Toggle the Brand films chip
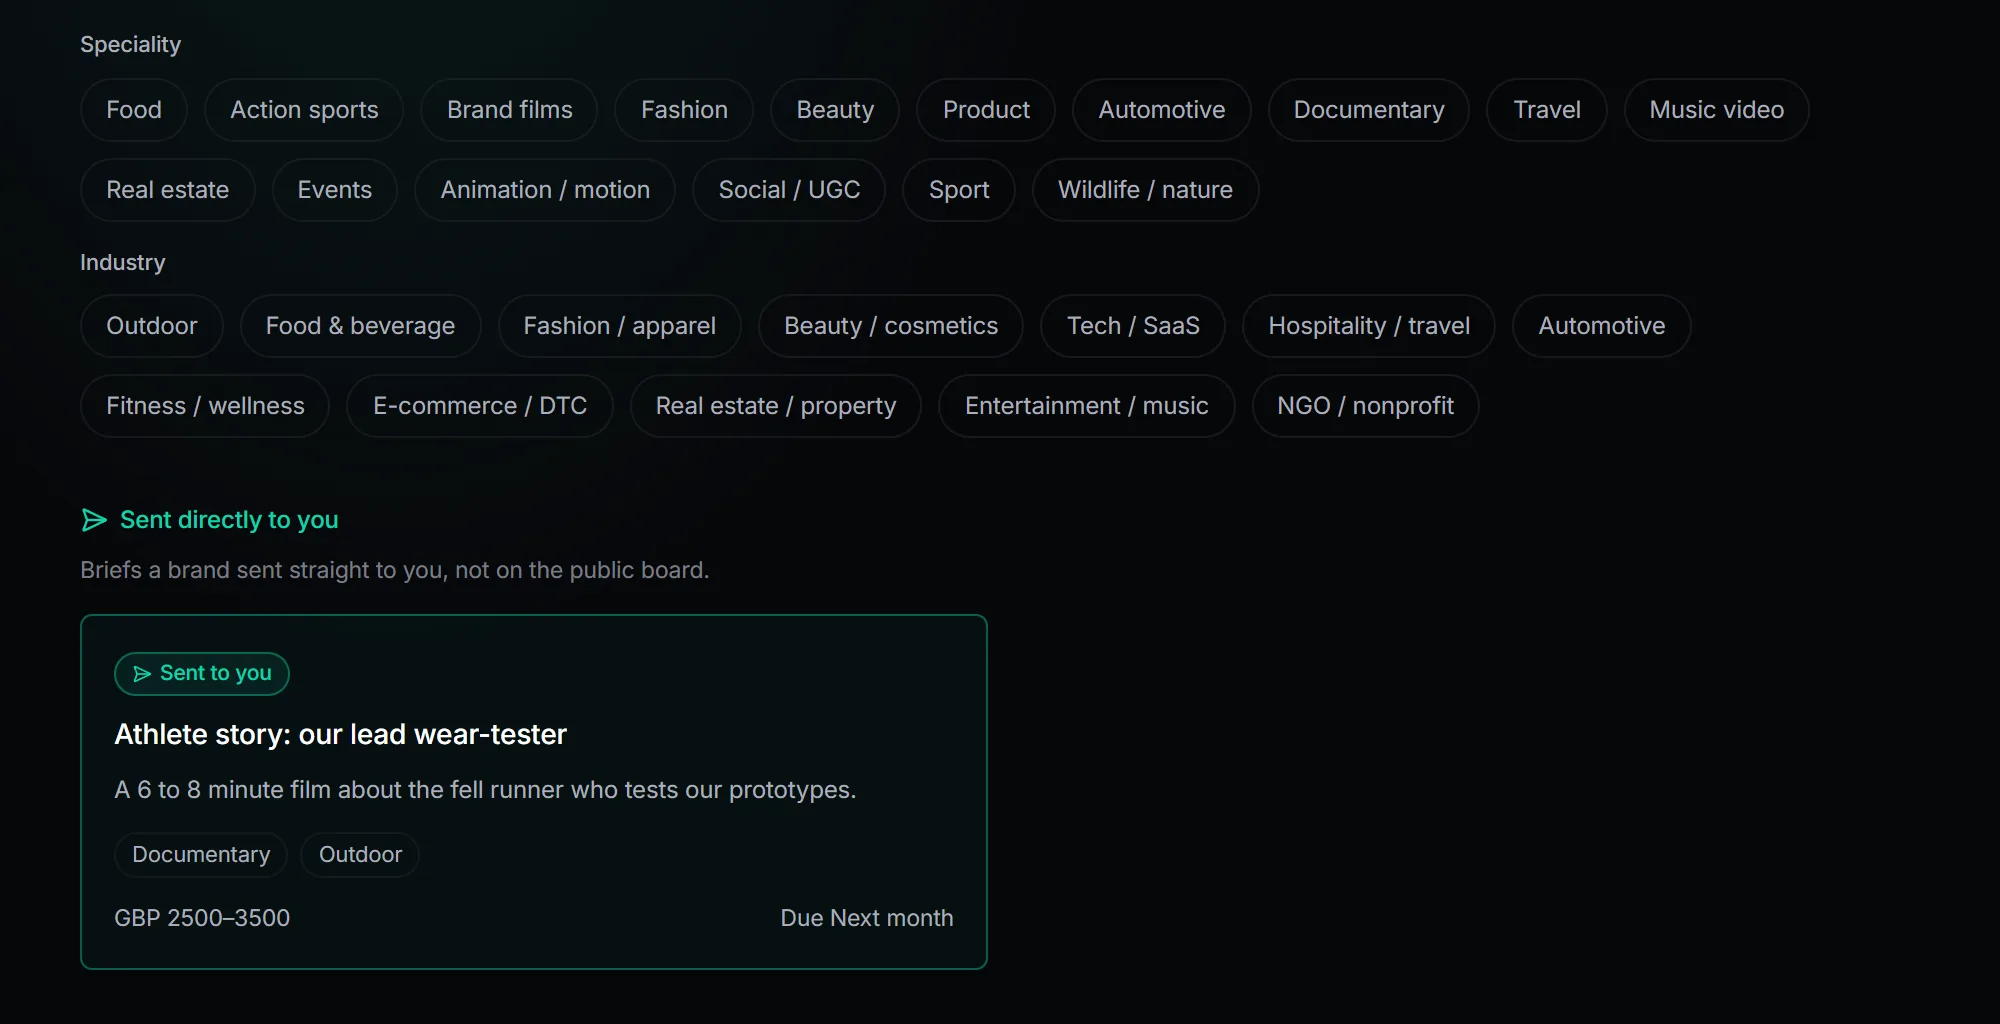2000x1024 pixels. coord(509,110)
